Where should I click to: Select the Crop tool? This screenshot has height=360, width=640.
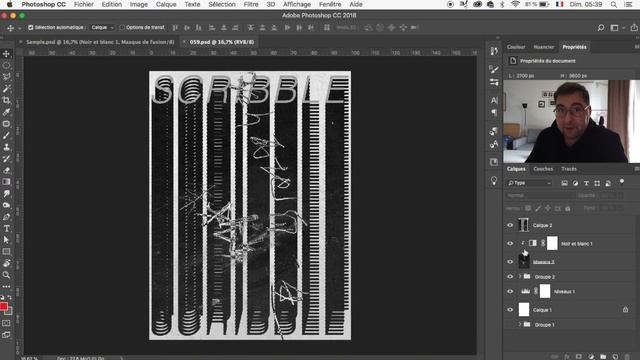7,100
